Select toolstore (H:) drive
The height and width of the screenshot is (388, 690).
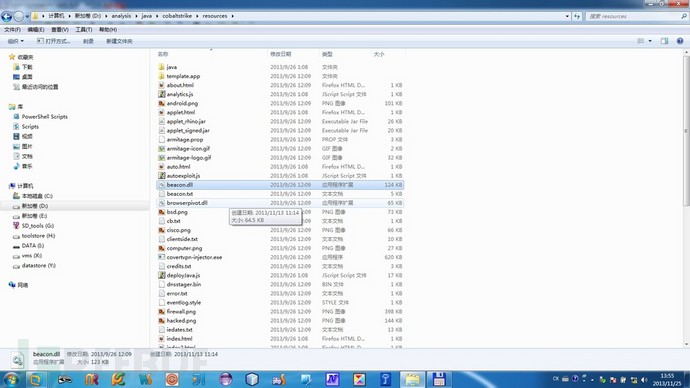(34, 236)
